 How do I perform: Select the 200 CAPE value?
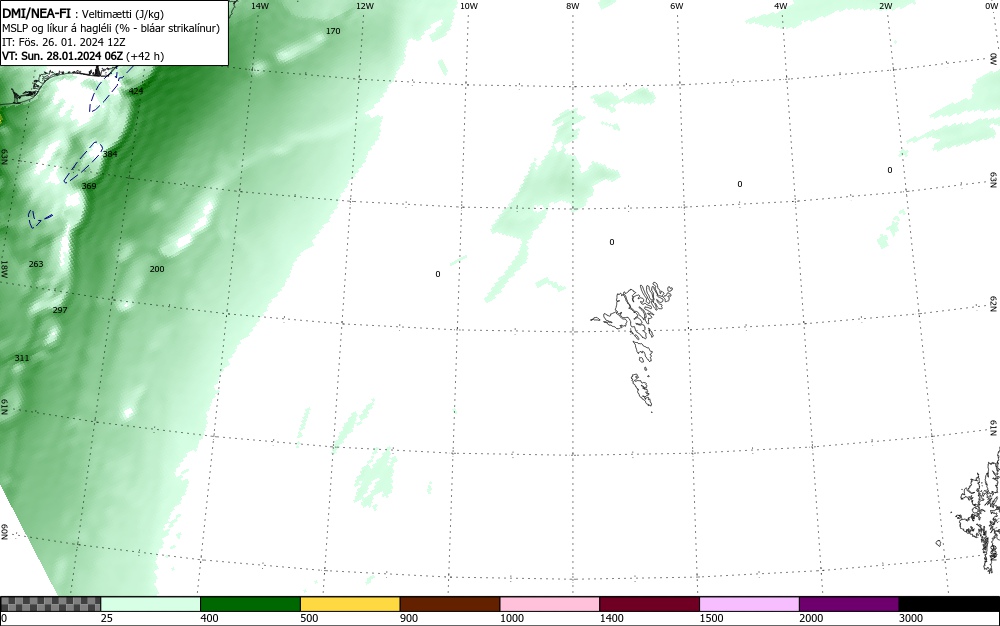point(157,269)
